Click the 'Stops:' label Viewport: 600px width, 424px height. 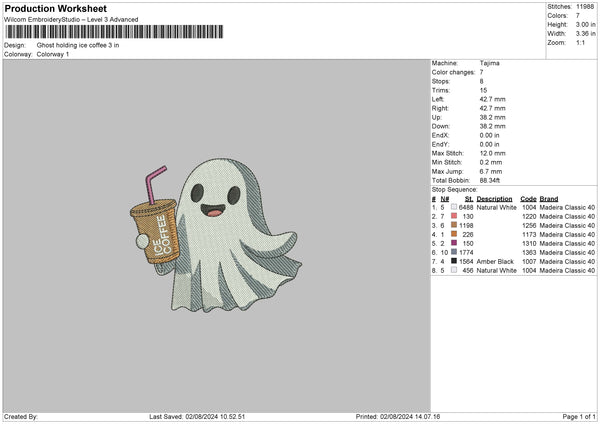coord(441,82)
